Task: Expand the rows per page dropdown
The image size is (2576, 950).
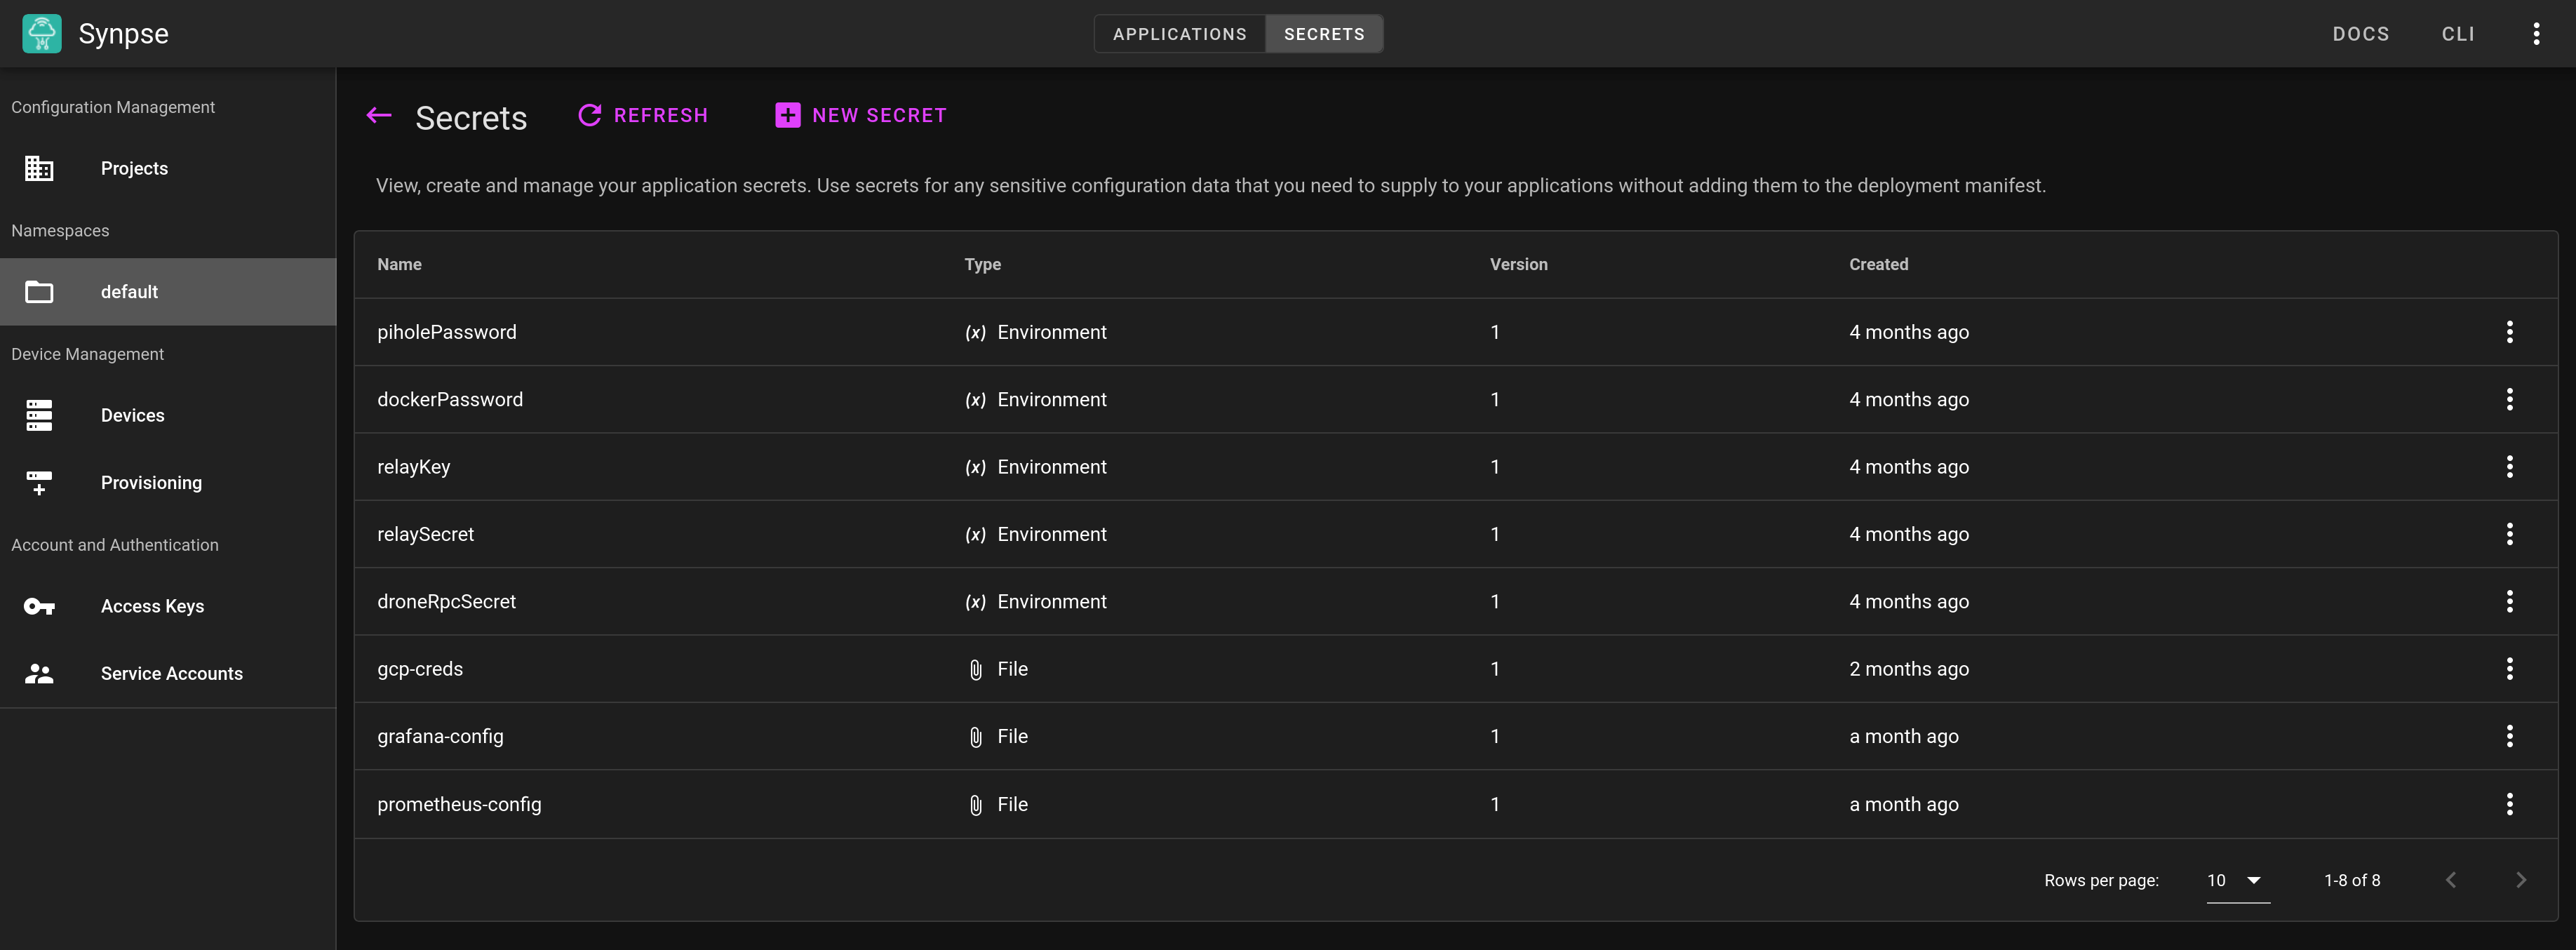Action: tap(2237, 880)
